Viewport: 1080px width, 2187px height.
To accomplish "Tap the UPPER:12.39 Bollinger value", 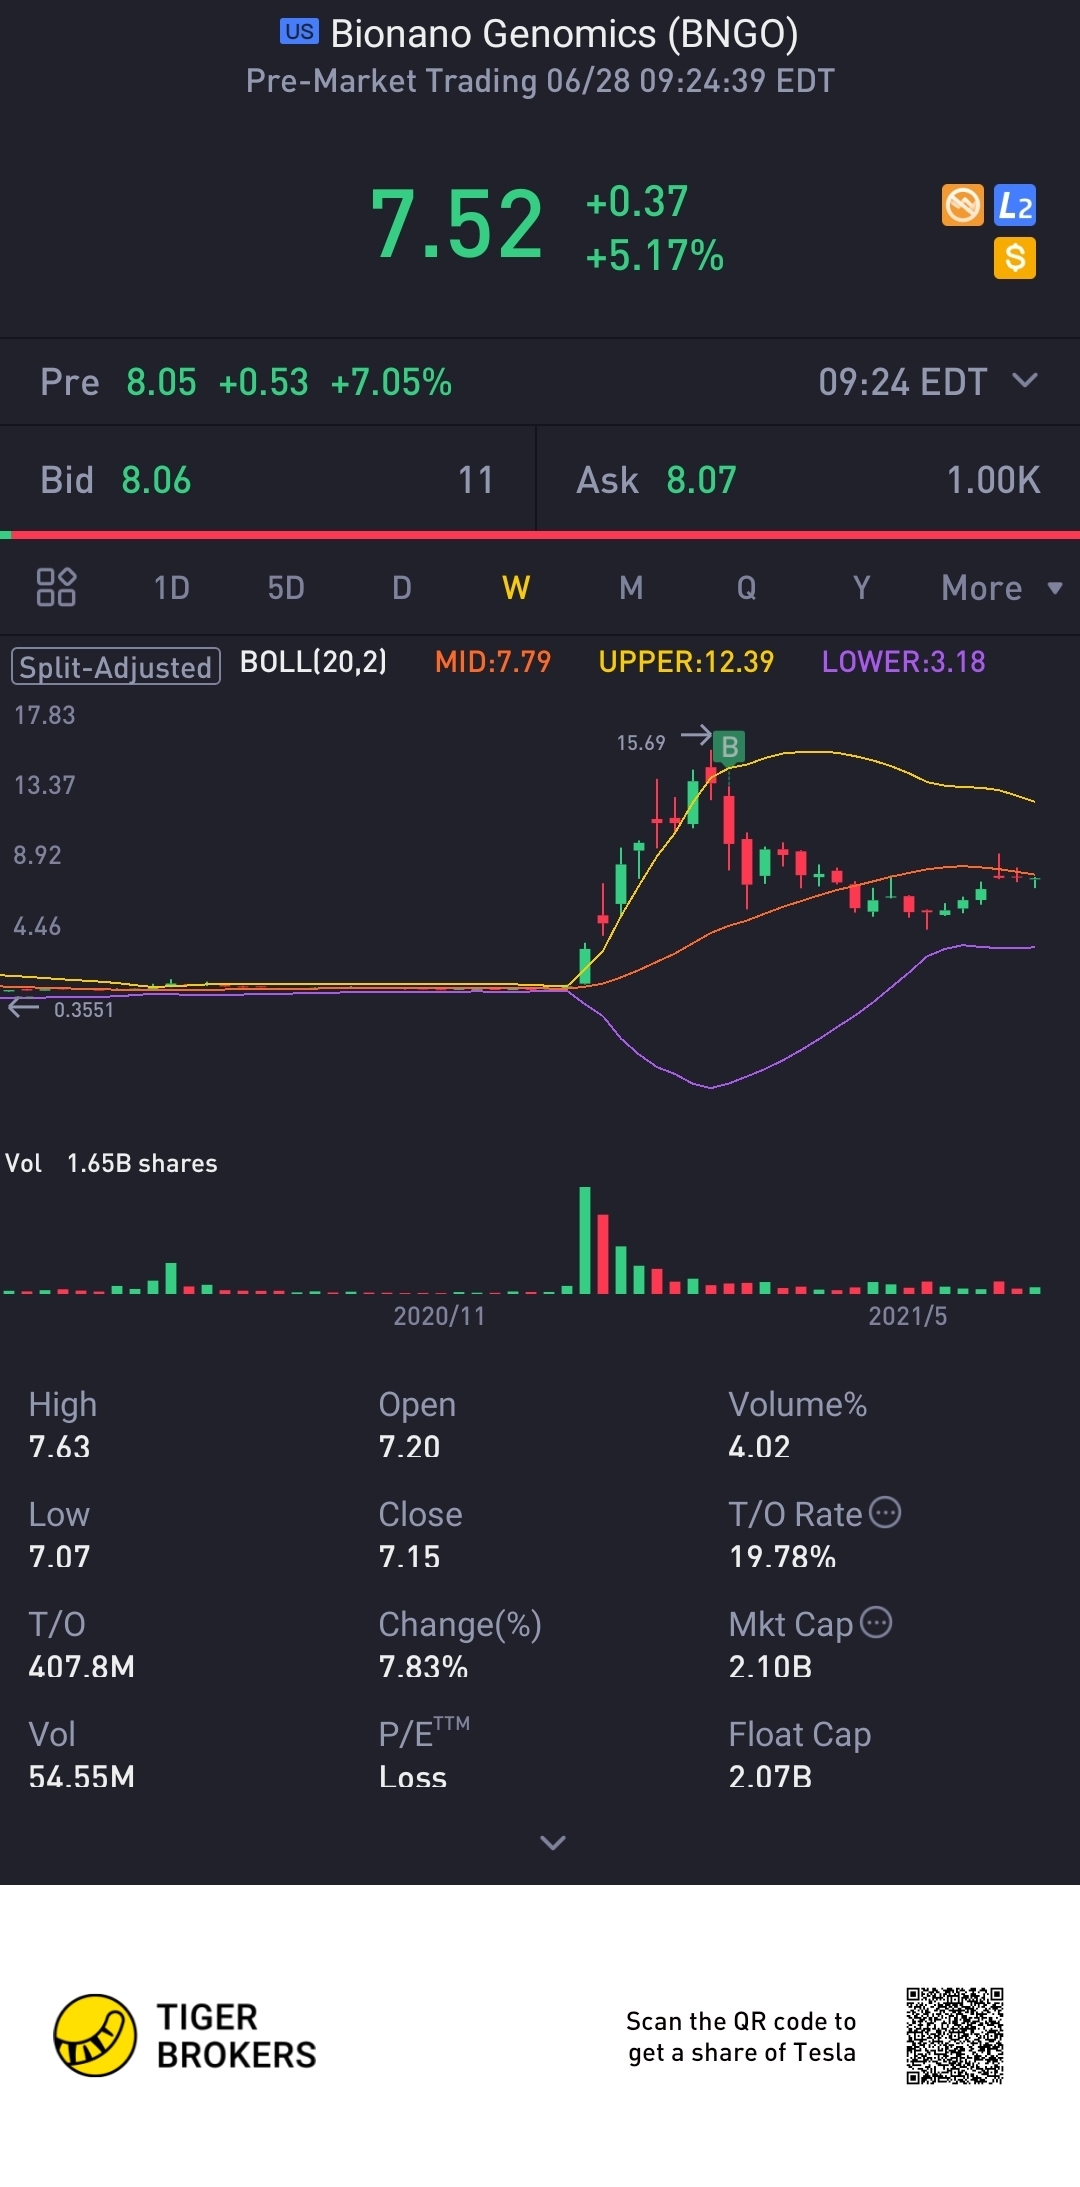I will point(686,662).
